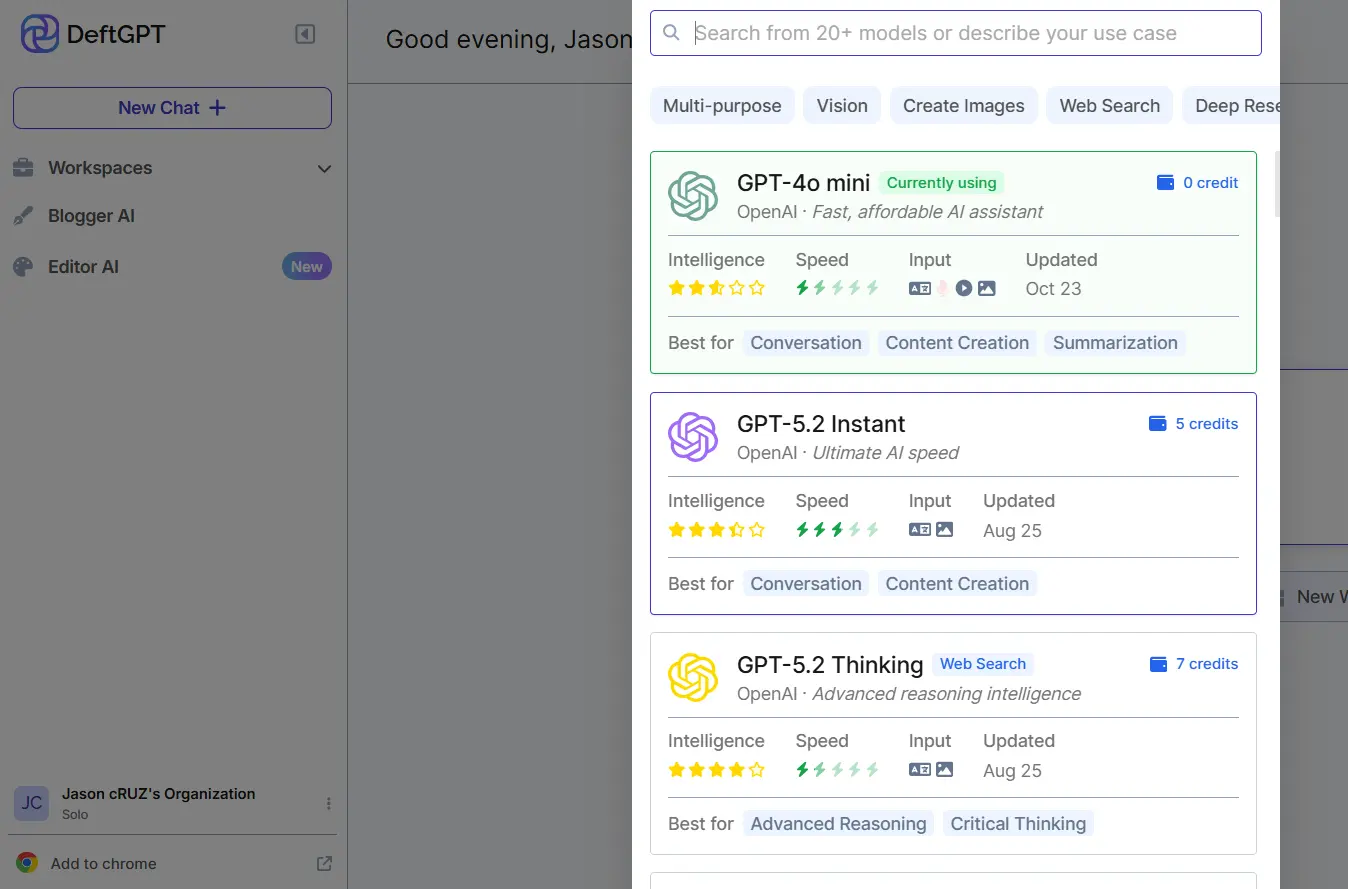
Task: Click the wallet icon beside 5 credits
Action: tap(1158, 424)
